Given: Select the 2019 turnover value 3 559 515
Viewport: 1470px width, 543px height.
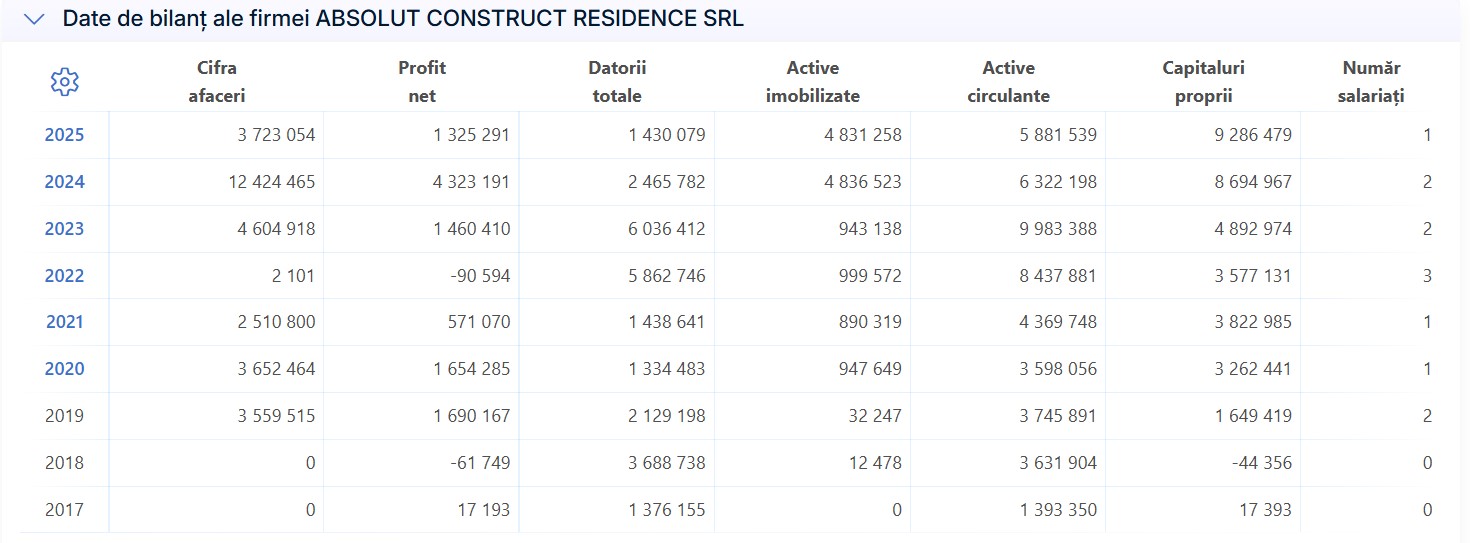Looking at the screenshot, I should (x=276, y=416).
